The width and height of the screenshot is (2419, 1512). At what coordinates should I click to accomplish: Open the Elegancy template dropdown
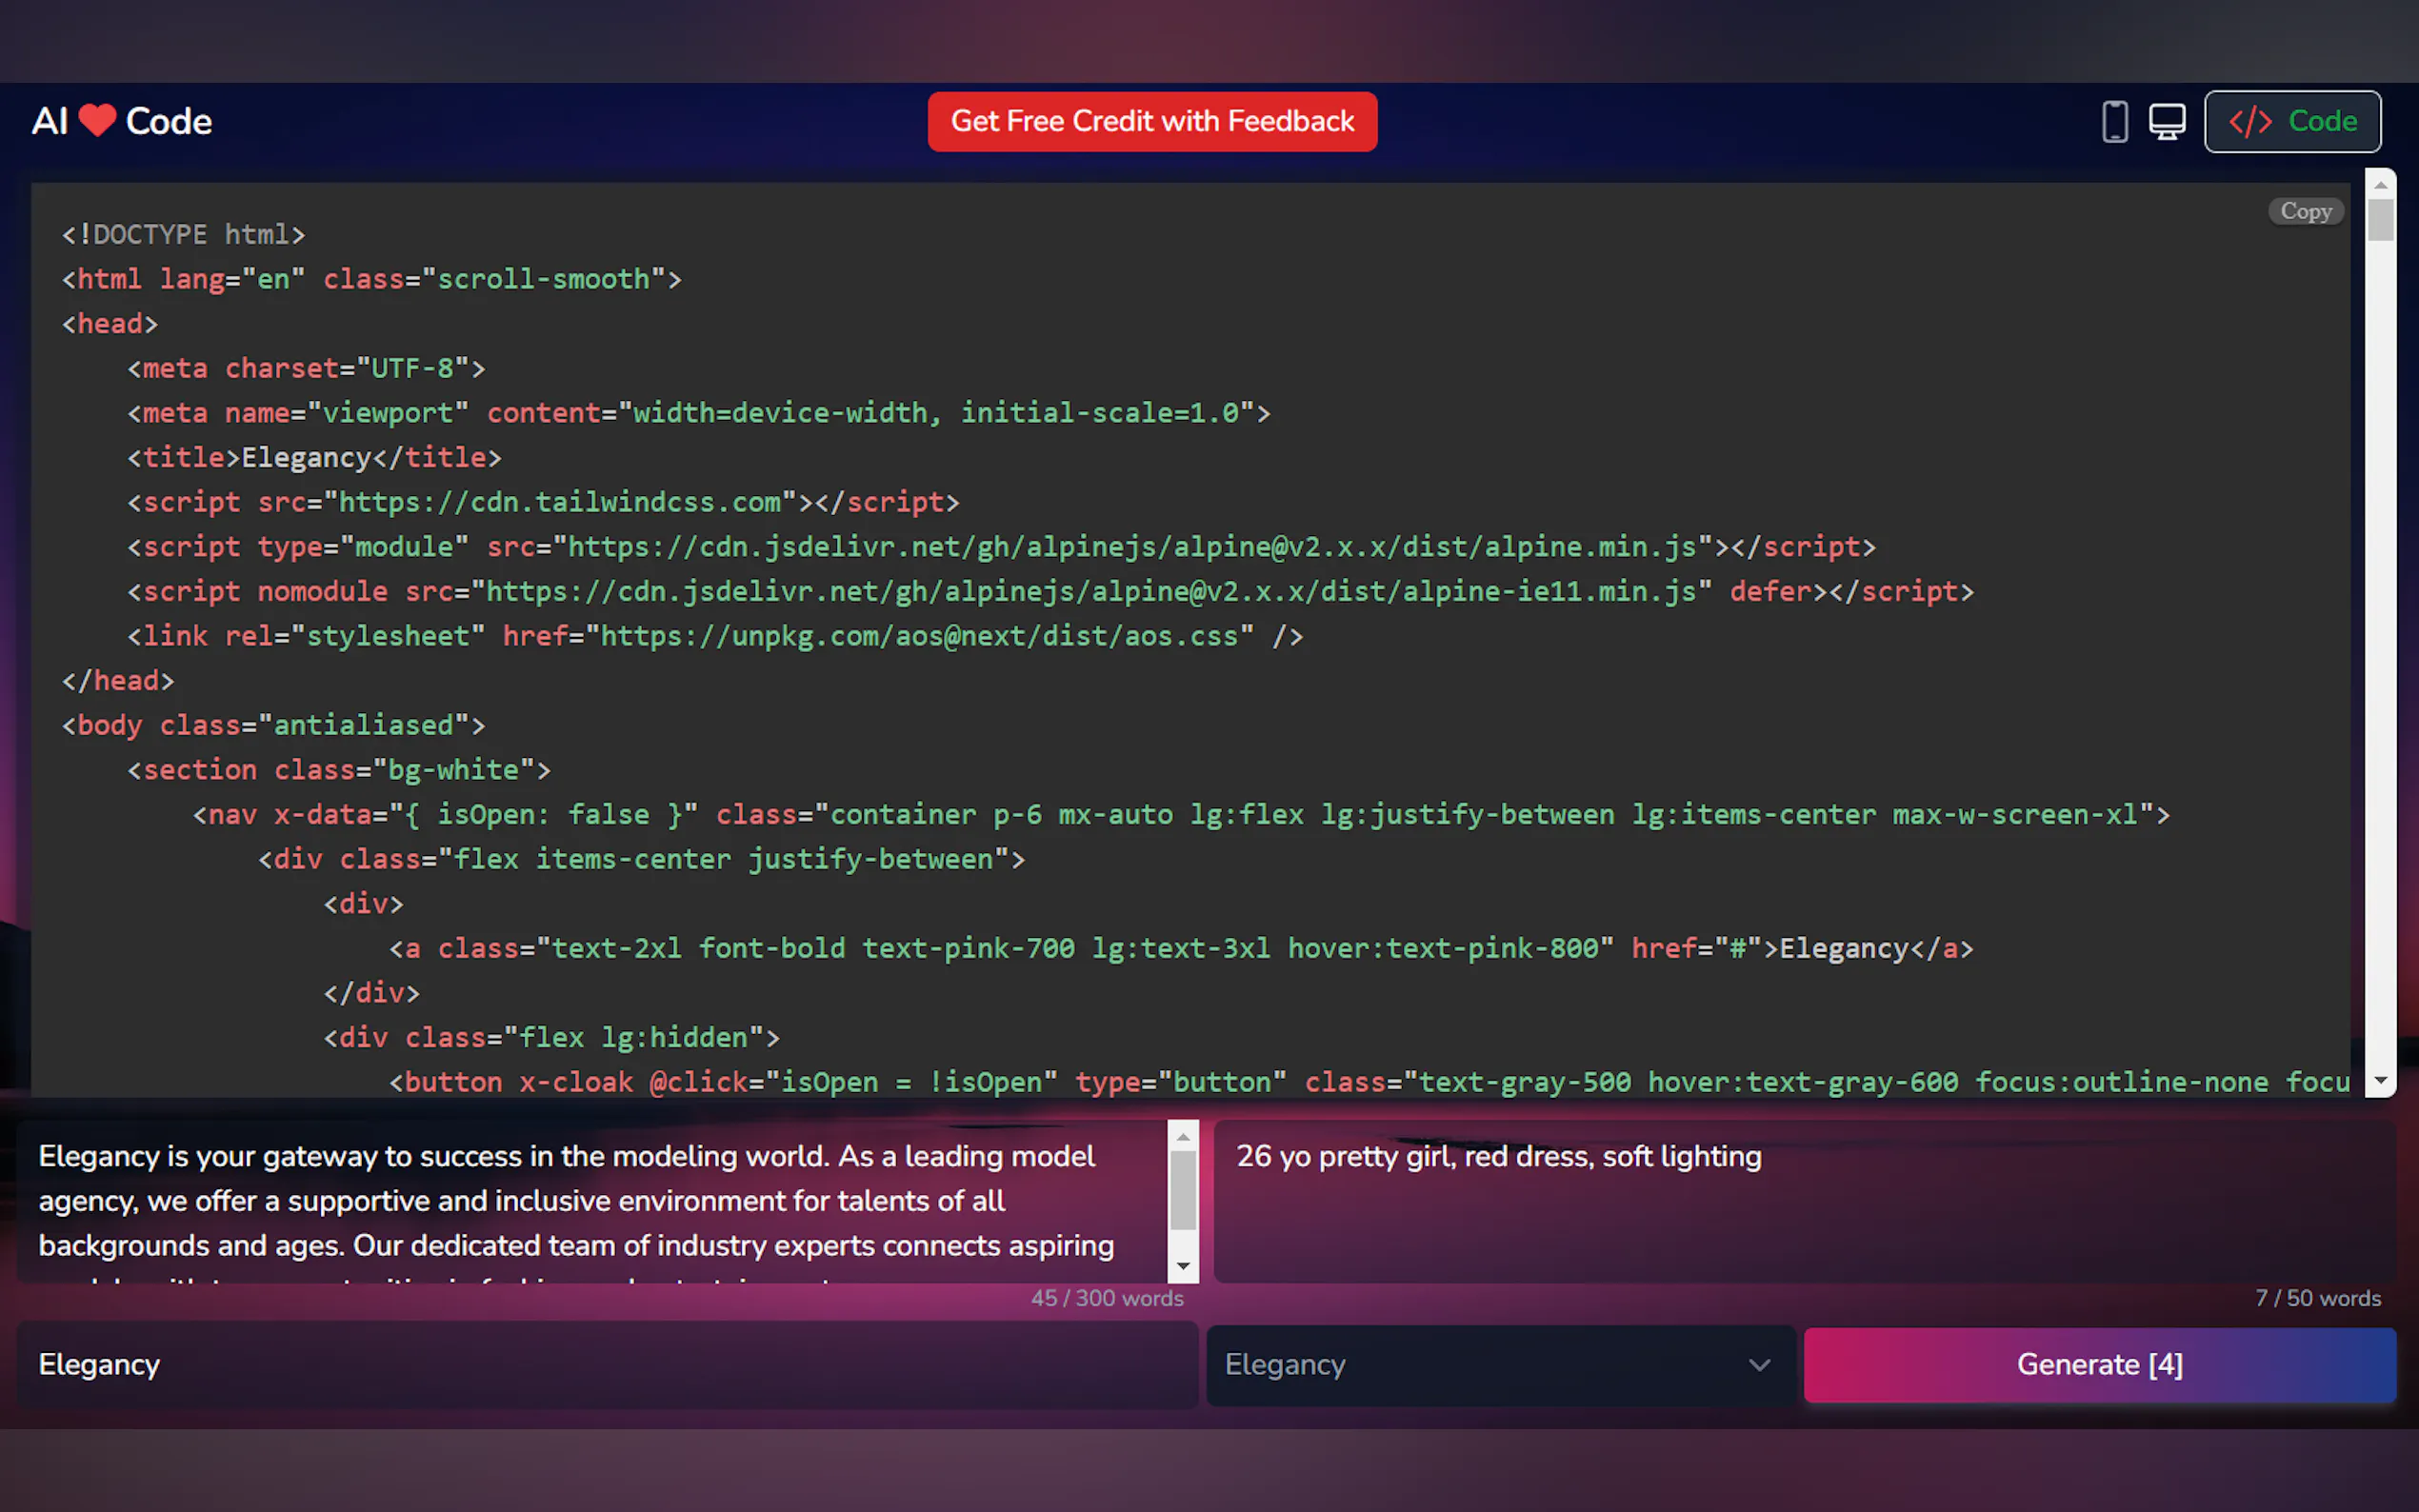[x=1500, y=1365]
